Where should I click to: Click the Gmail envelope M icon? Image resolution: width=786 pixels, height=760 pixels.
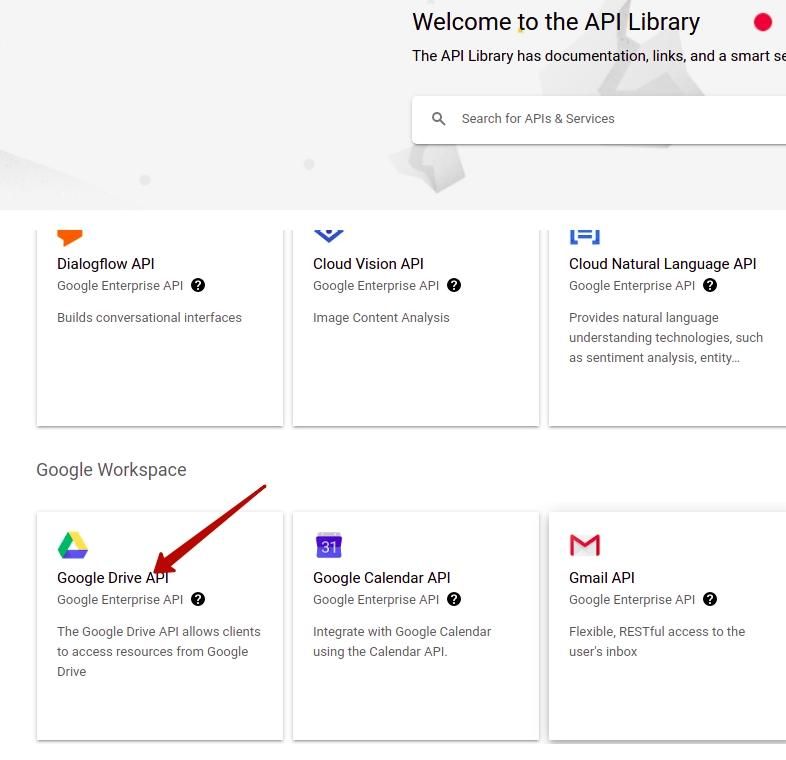click(584, 545)
